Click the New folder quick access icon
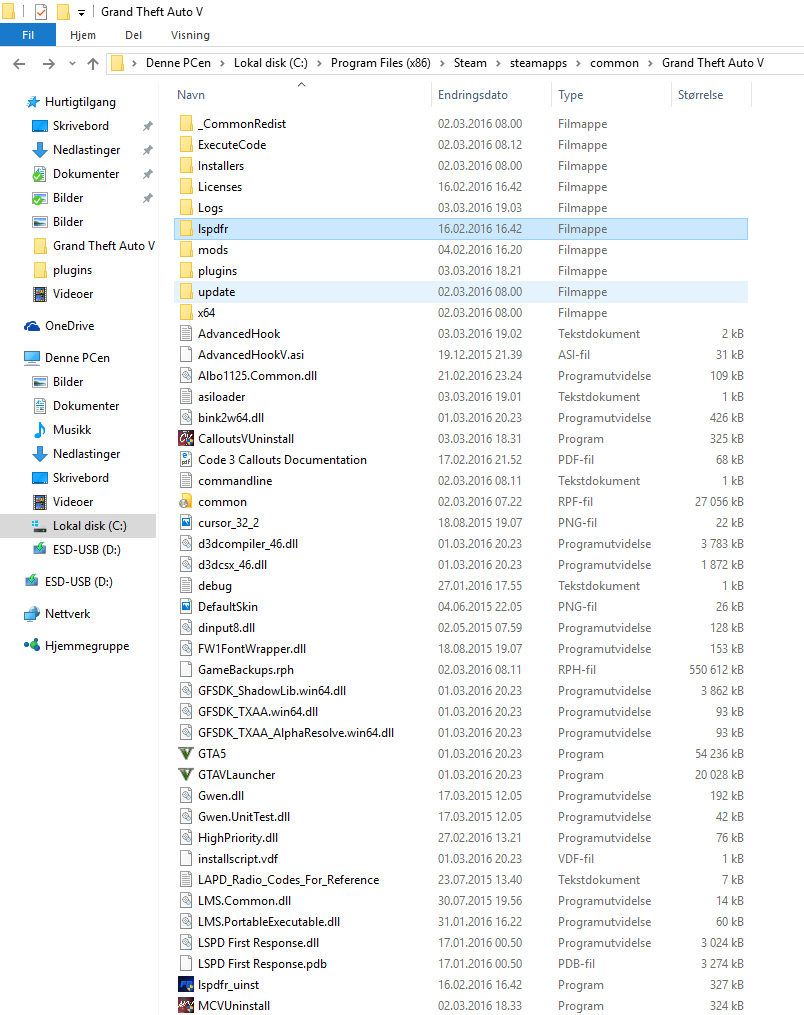Viewport: 804px width, 1015px height. (63, 12)
